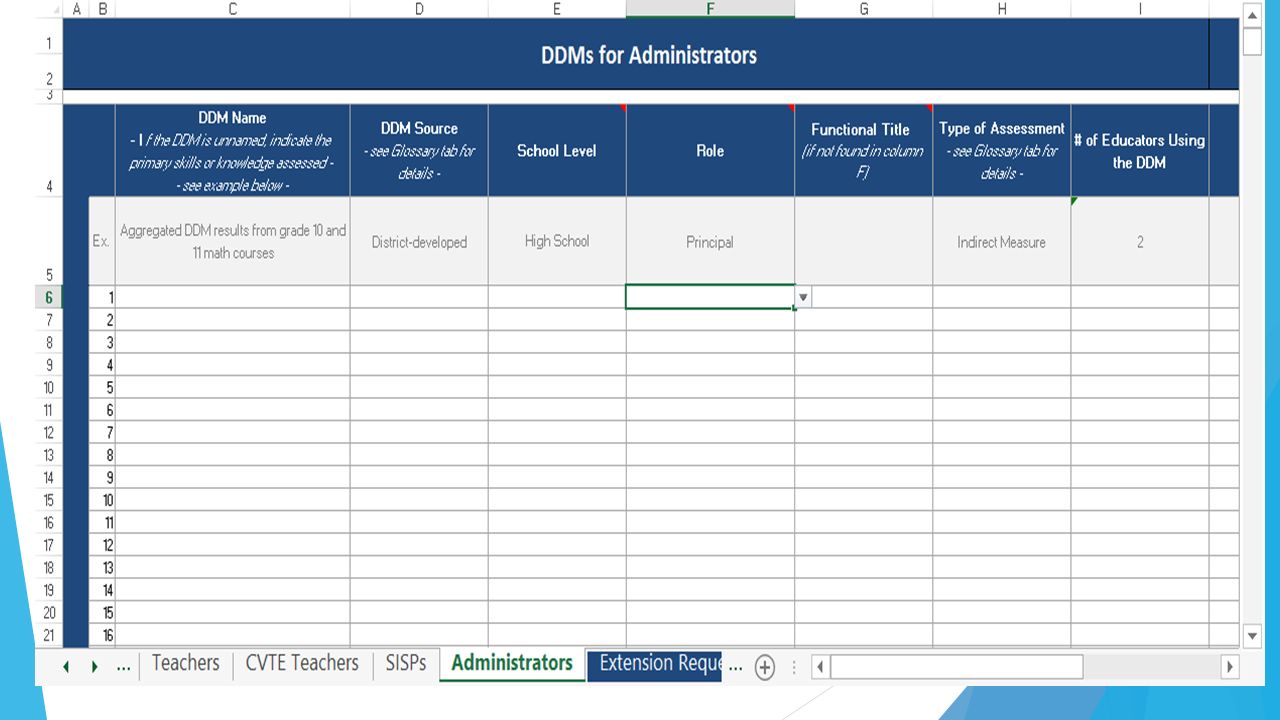Image resolution: width=1280 pixels, height=720 pixels.
Task: Show hidden sheet tabs via left ellipsis
Action: 124,667
